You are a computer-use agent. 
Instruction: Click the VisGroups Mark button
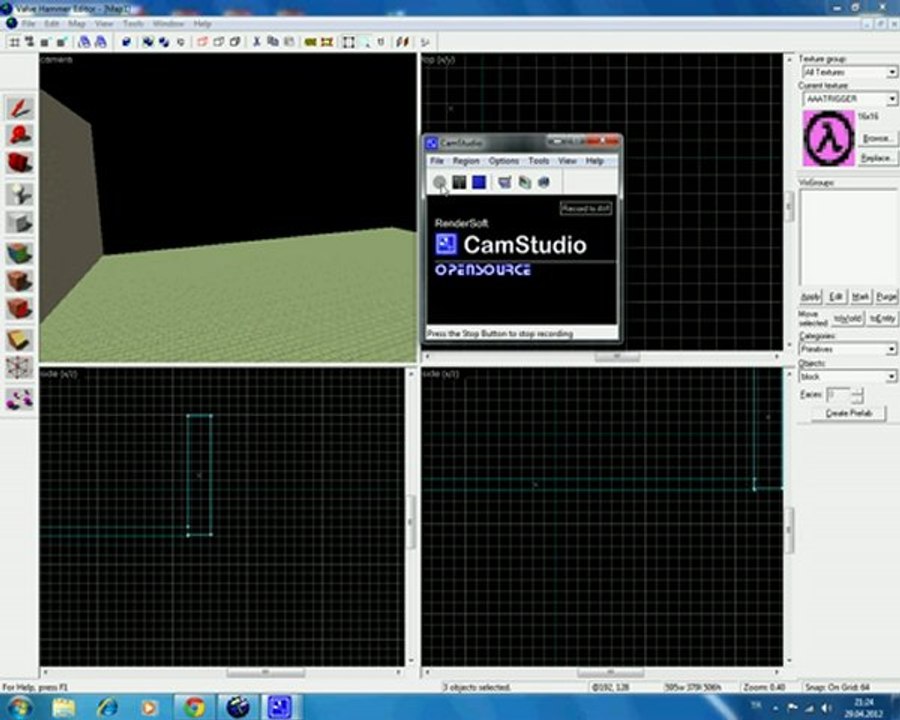coord(860,296)
